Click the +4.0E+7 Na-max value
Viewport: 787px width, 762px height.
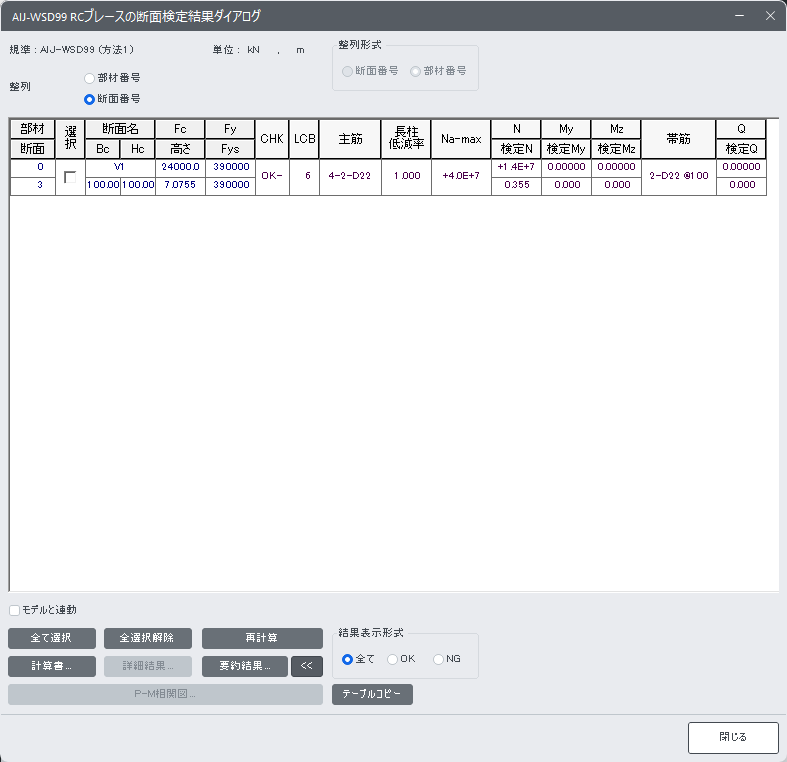461,176
